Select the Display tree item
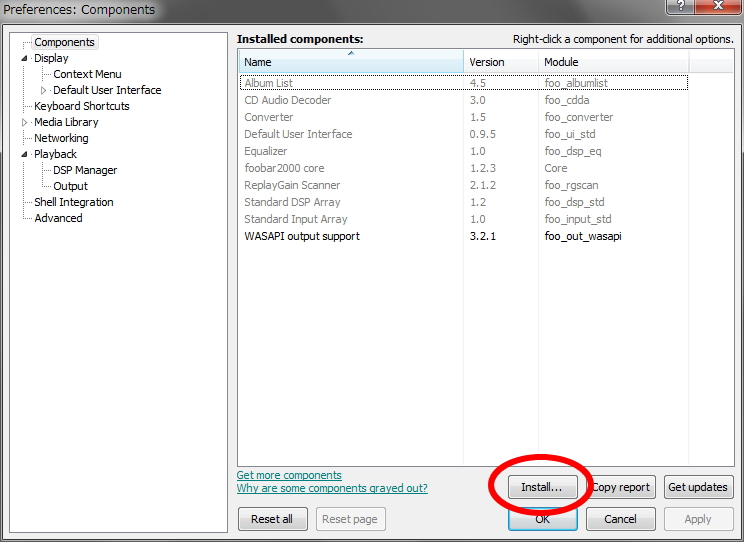Image resolution: width=744 pixels, height=542 pixels. (x=51, y=58)
